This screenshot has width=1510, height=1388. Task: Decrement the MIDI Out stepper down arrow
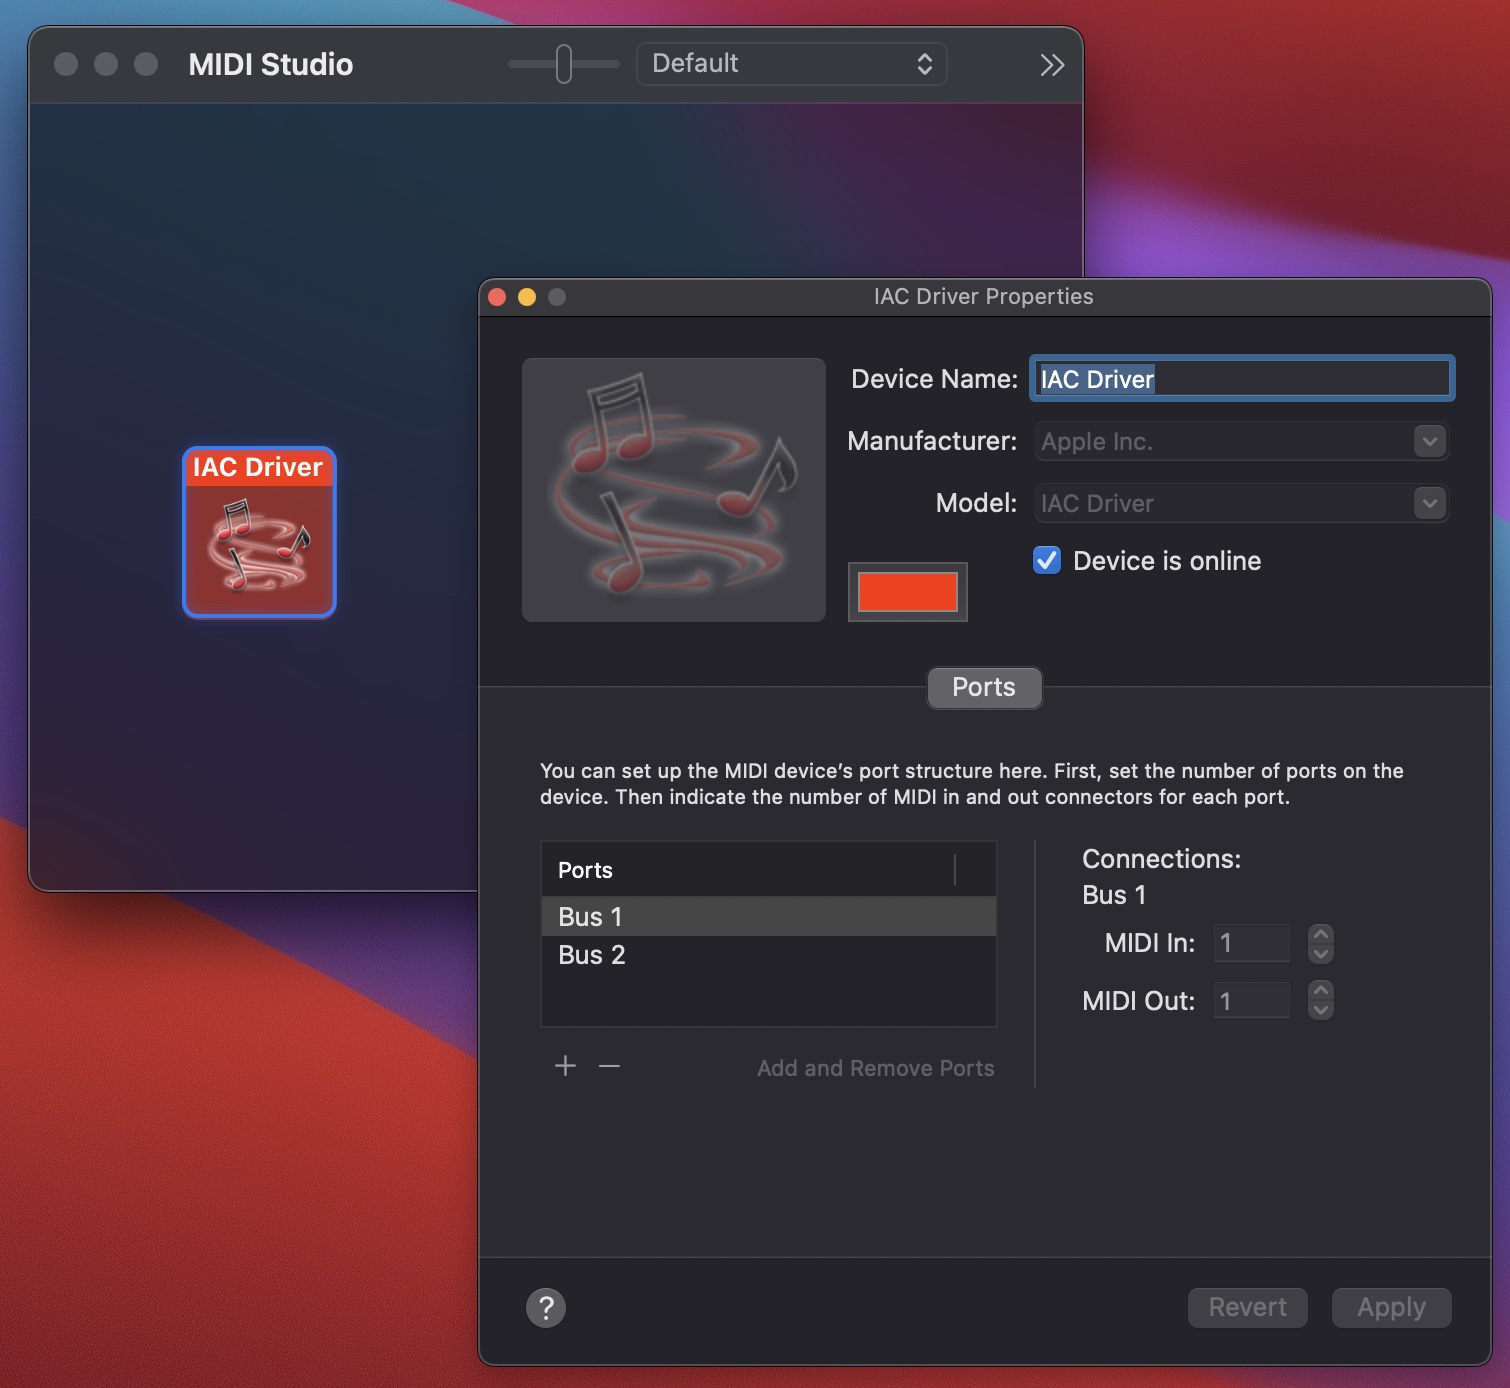click(1321, 1010)
